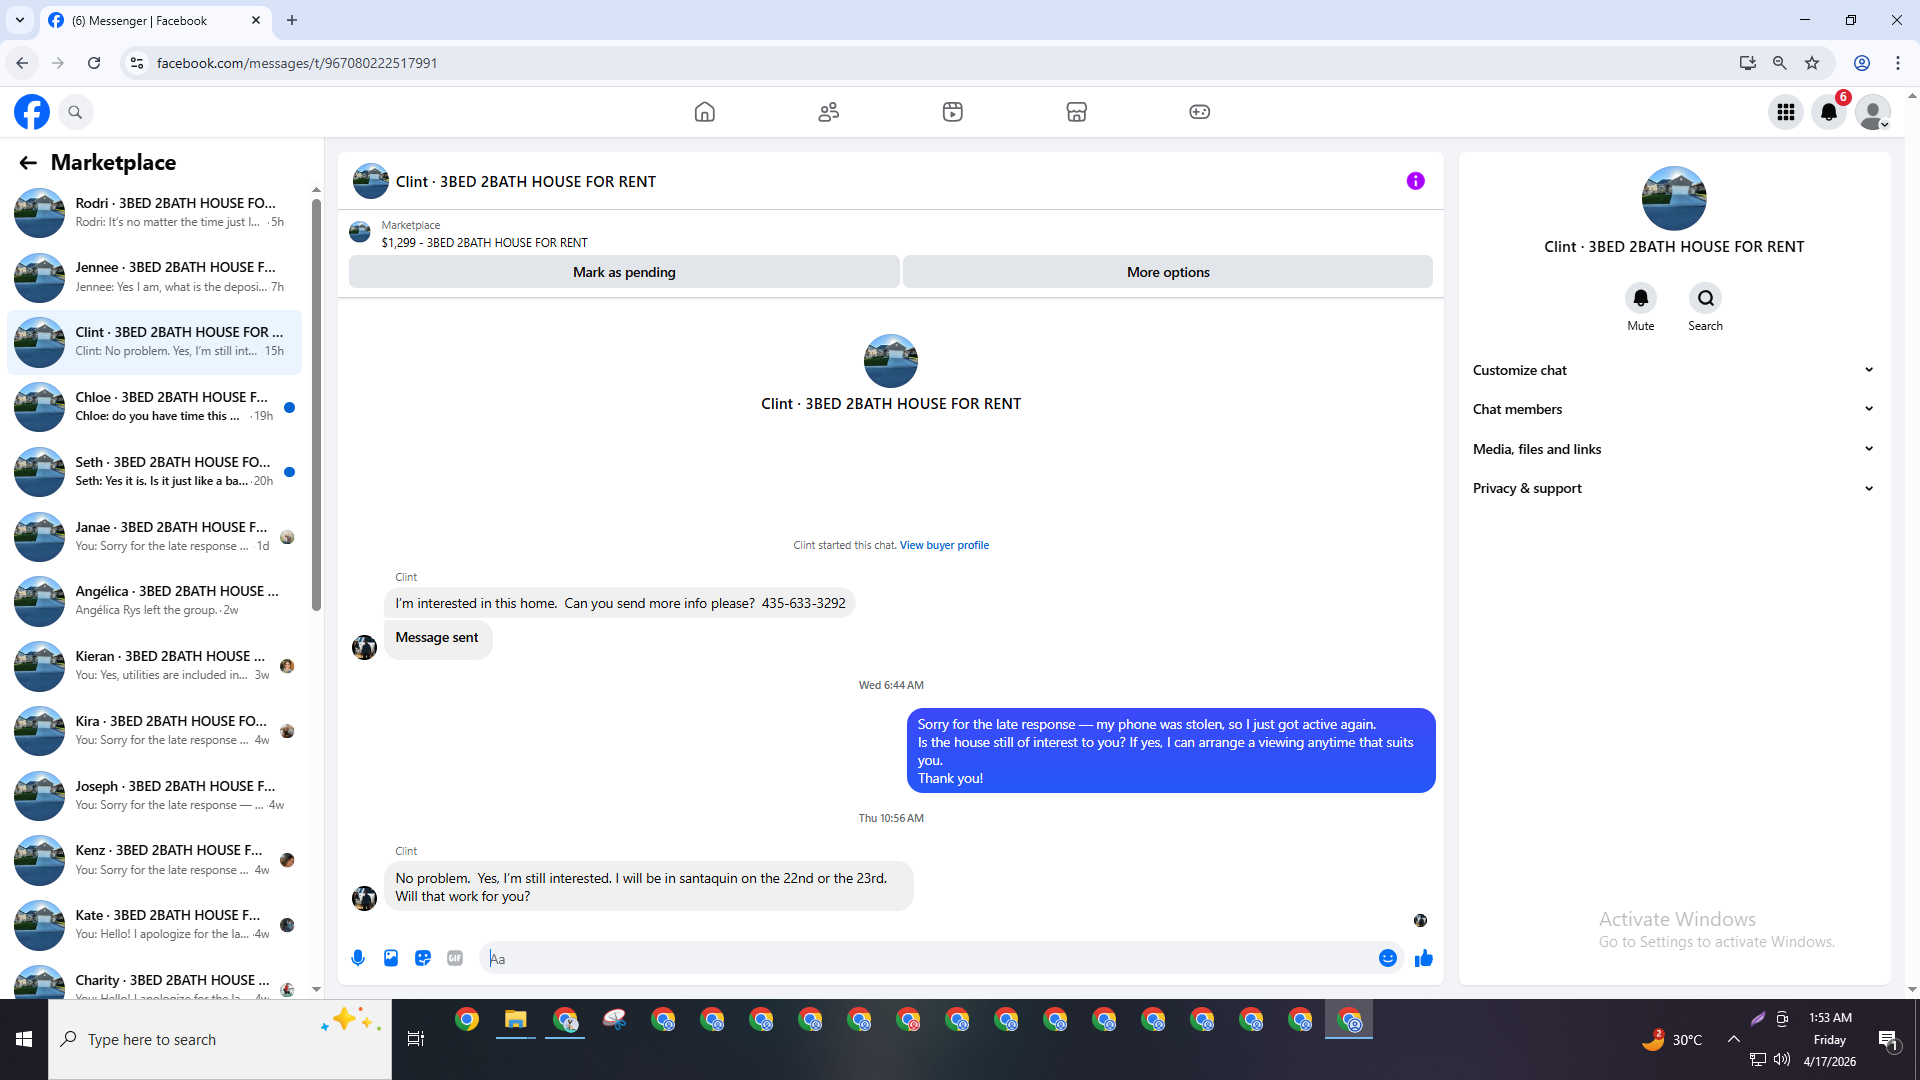Screen dimensions: 1920x1080
Task: Open File Explorer from taskbar
Action: pos(516,1020)
